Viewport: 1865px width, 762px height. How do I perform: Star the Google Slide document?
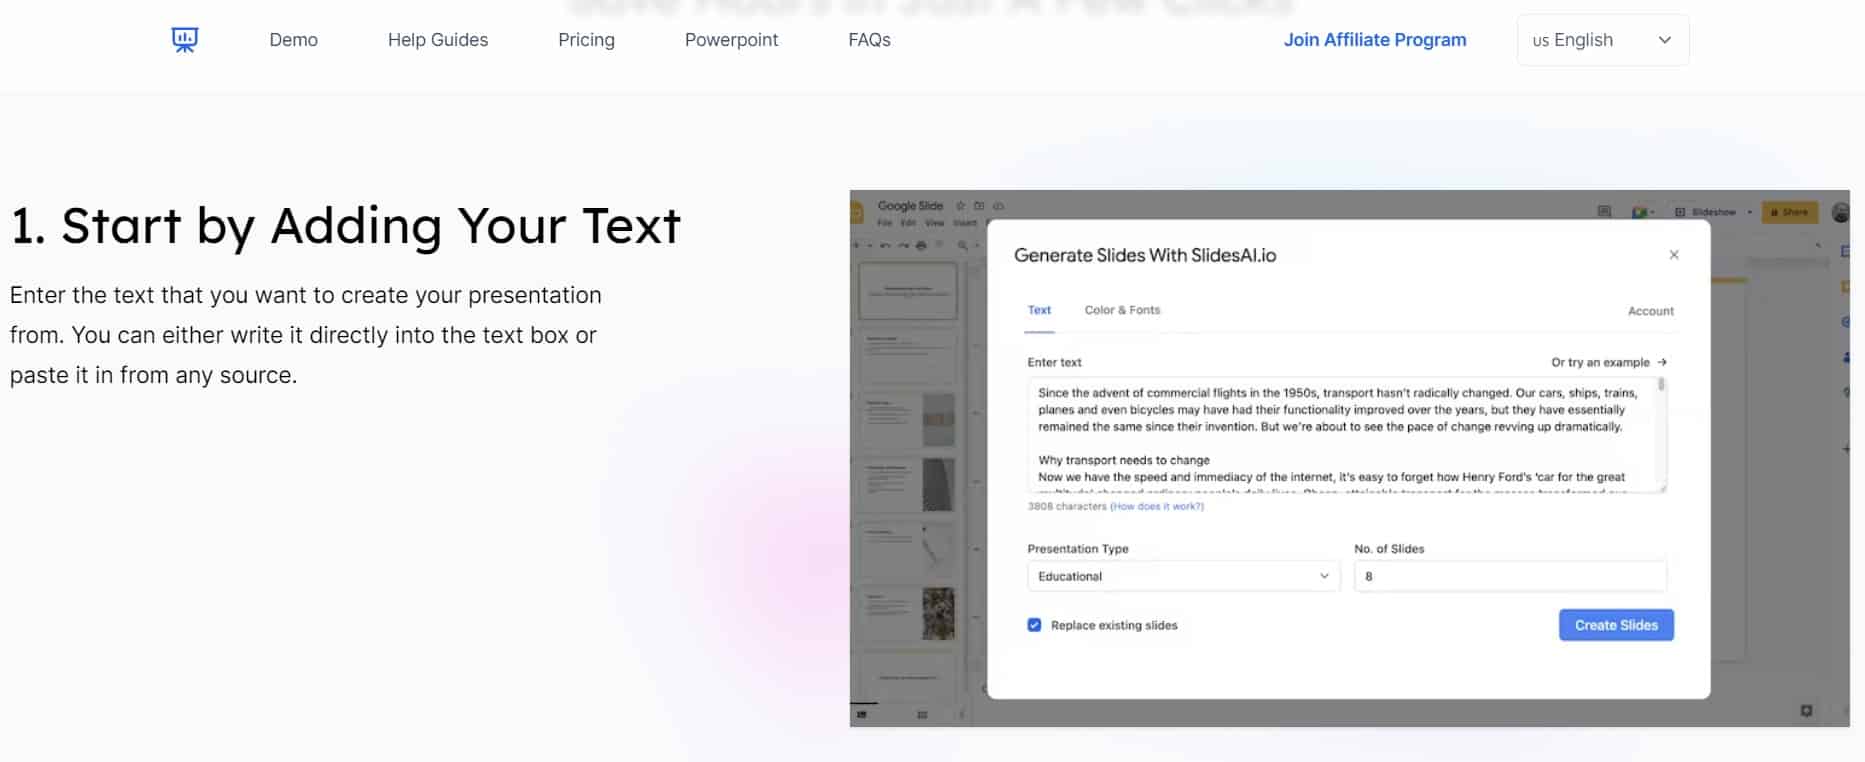(x=960, y=206)
